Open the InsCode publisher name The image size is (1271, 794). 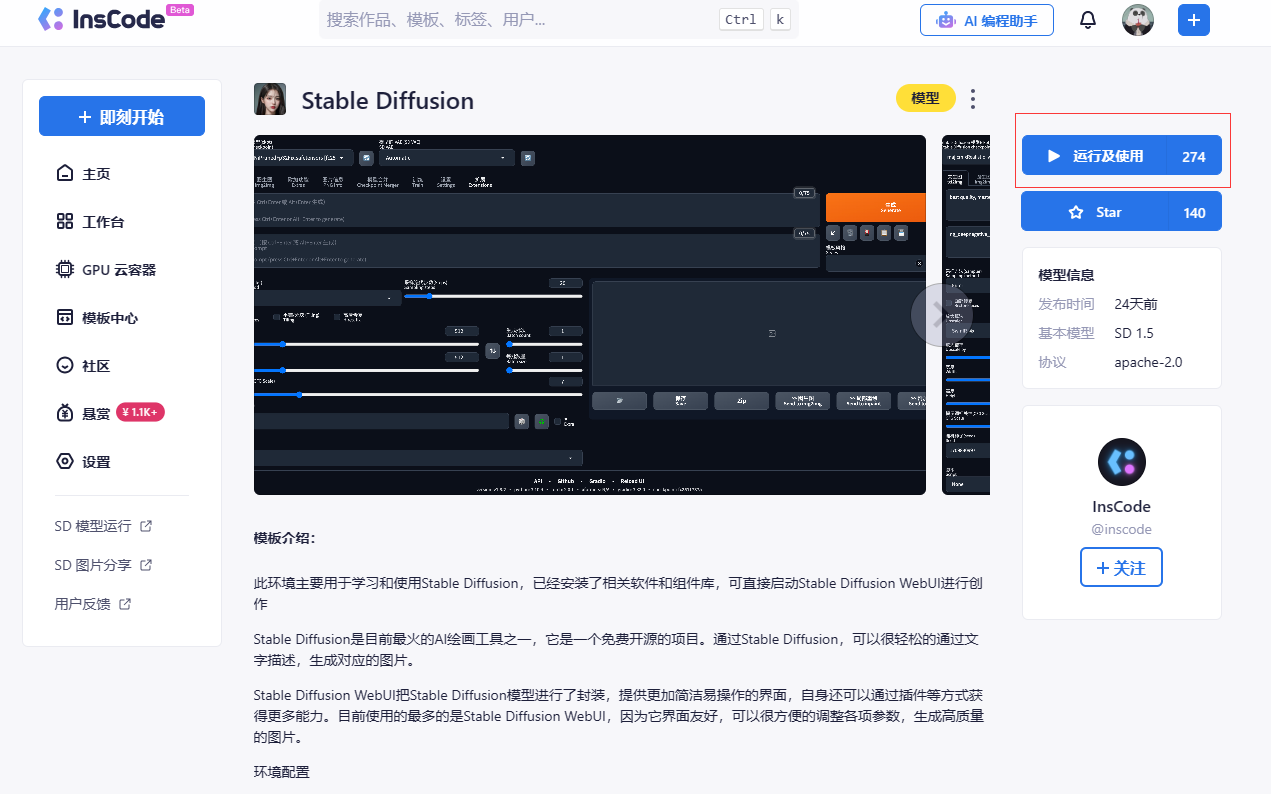pos(1121,506)
